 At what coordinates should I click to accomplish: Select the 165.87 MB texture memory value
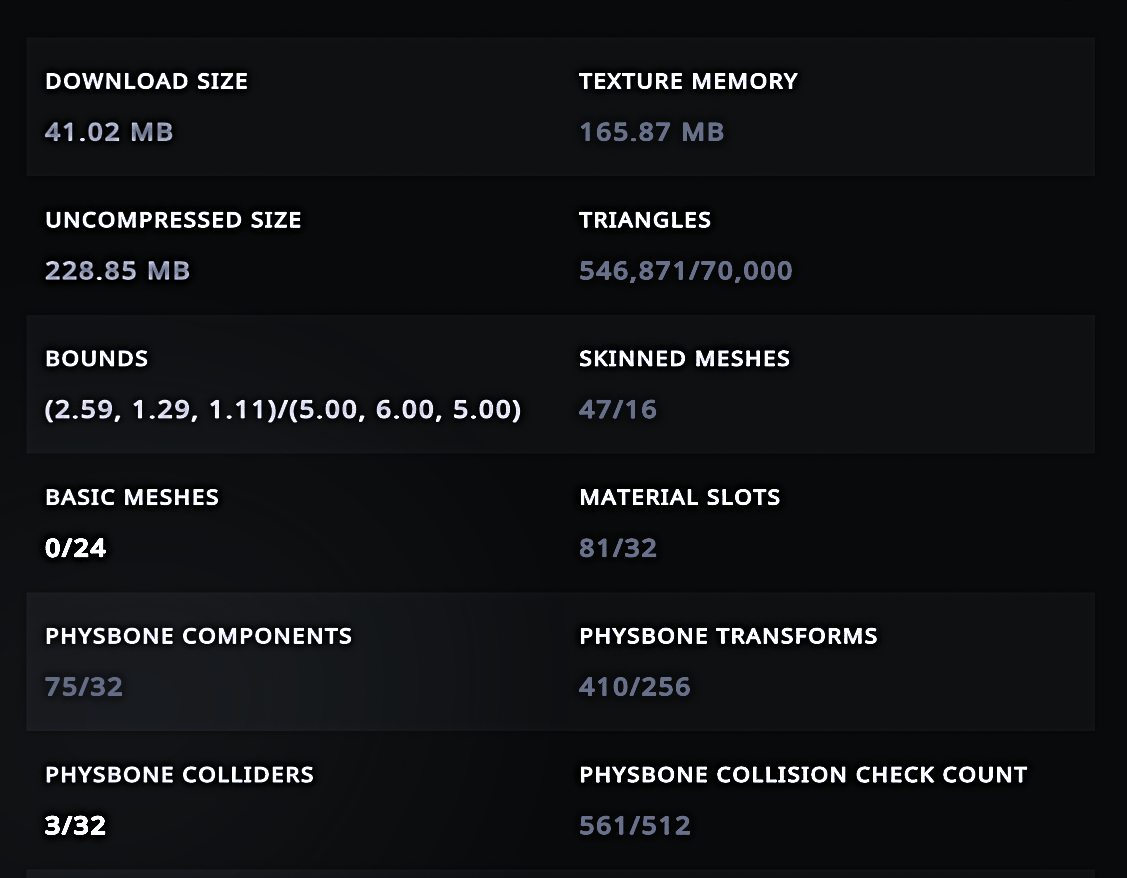[651, 132]
